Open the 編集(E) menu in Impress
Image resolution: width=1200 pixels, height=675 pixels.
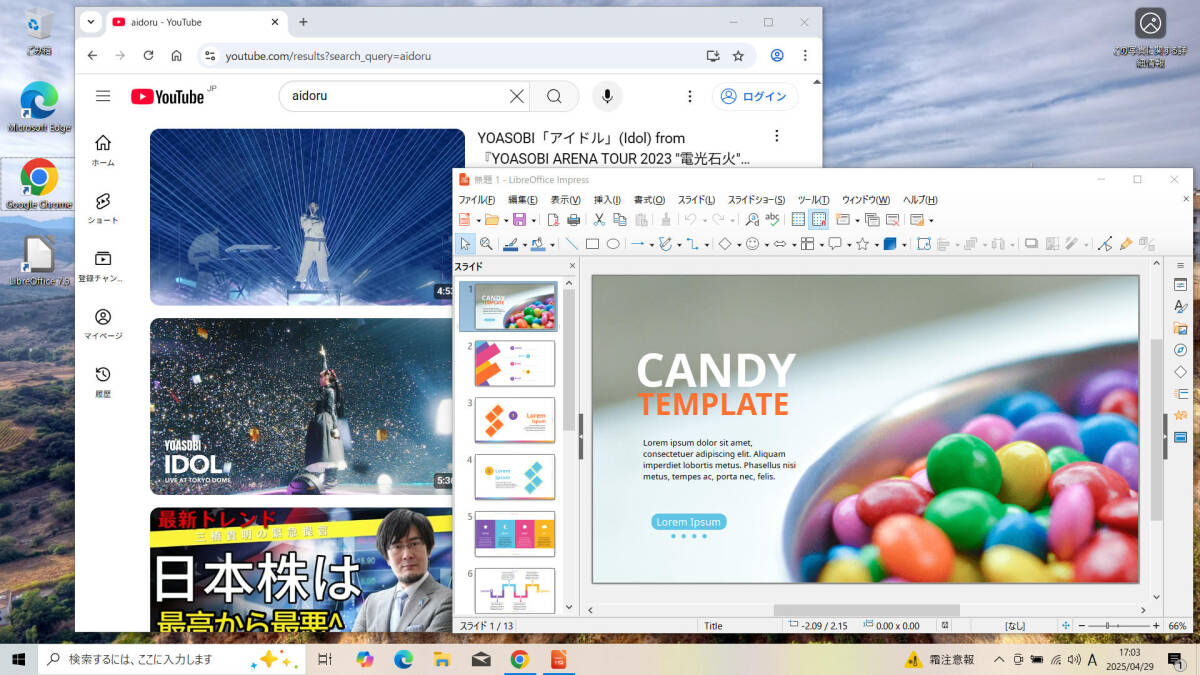click(523, 200)
